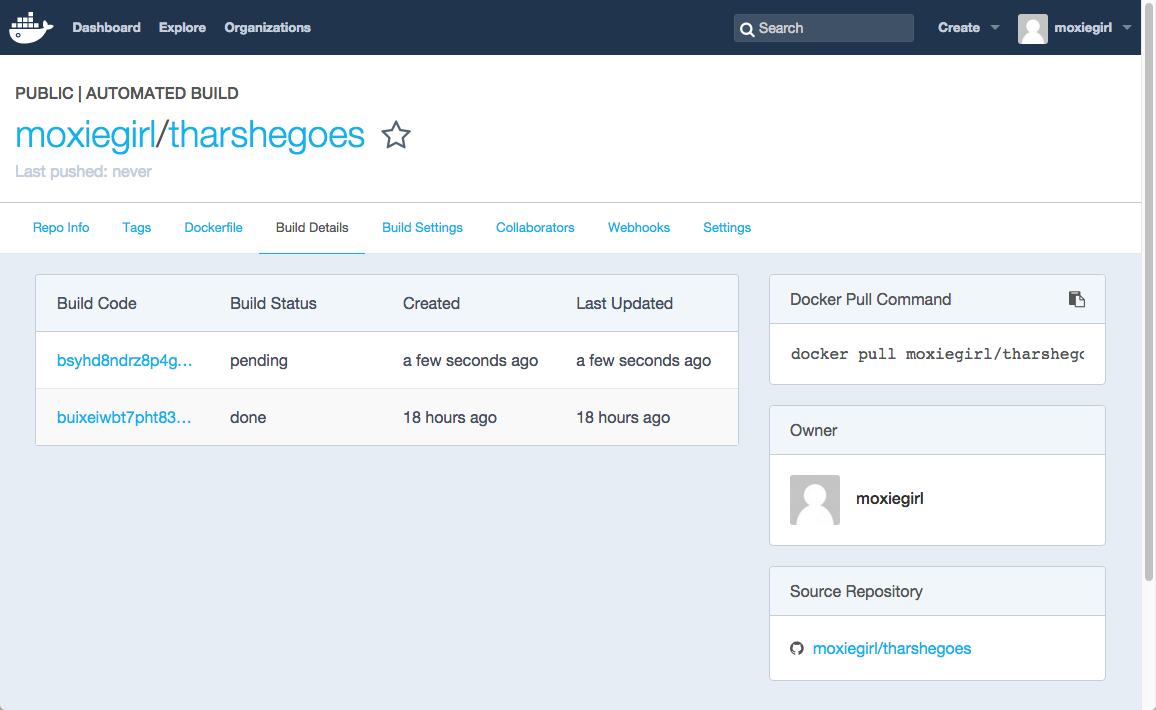The width and height of the screenshot is (1156, 710).
Task: Copy the Docker pull command
Action: [x=1077, y=299]
